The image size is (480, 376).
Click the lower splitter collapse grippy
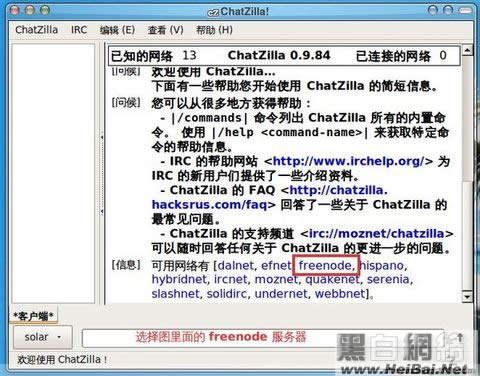pos(102,211)
